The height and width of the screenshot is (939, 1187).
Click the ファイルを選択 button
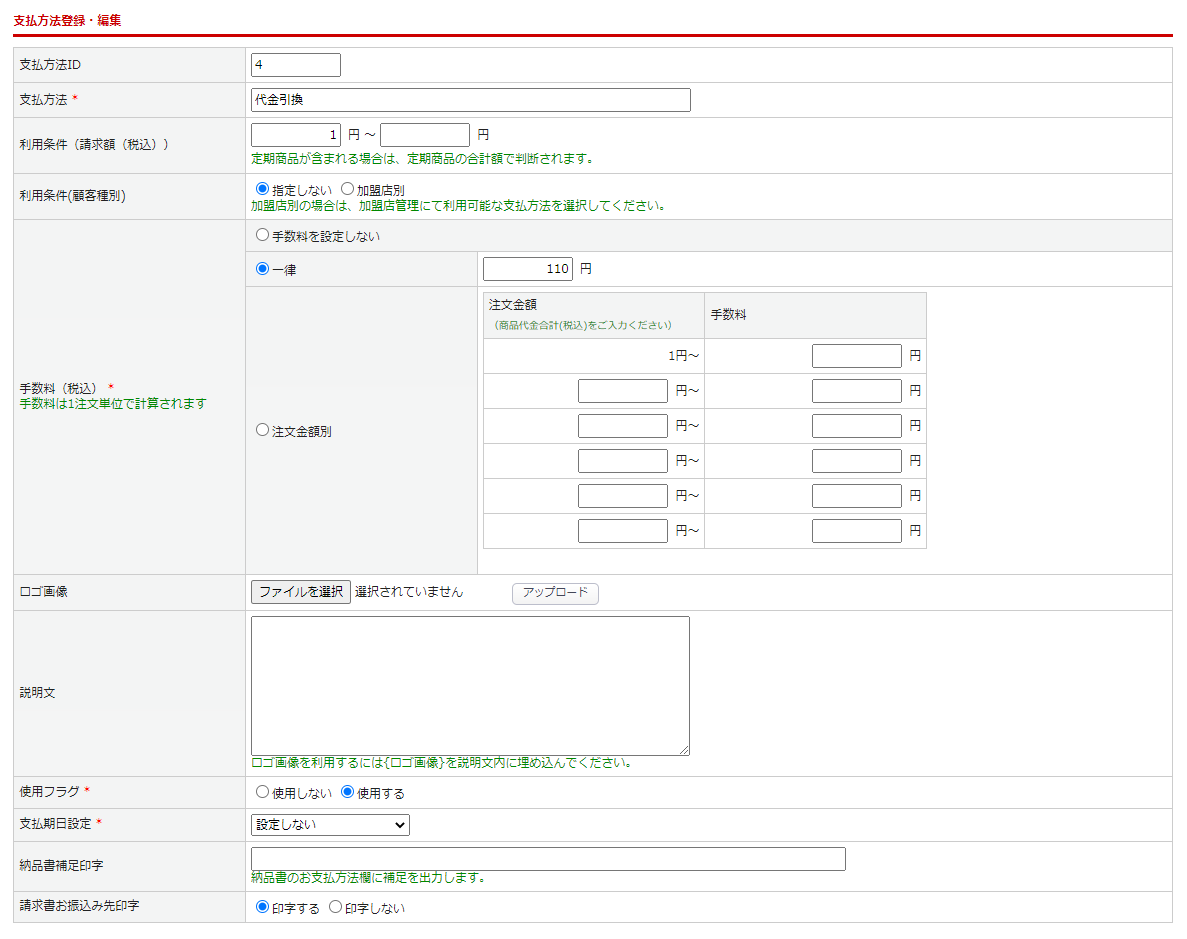(301, 592)
